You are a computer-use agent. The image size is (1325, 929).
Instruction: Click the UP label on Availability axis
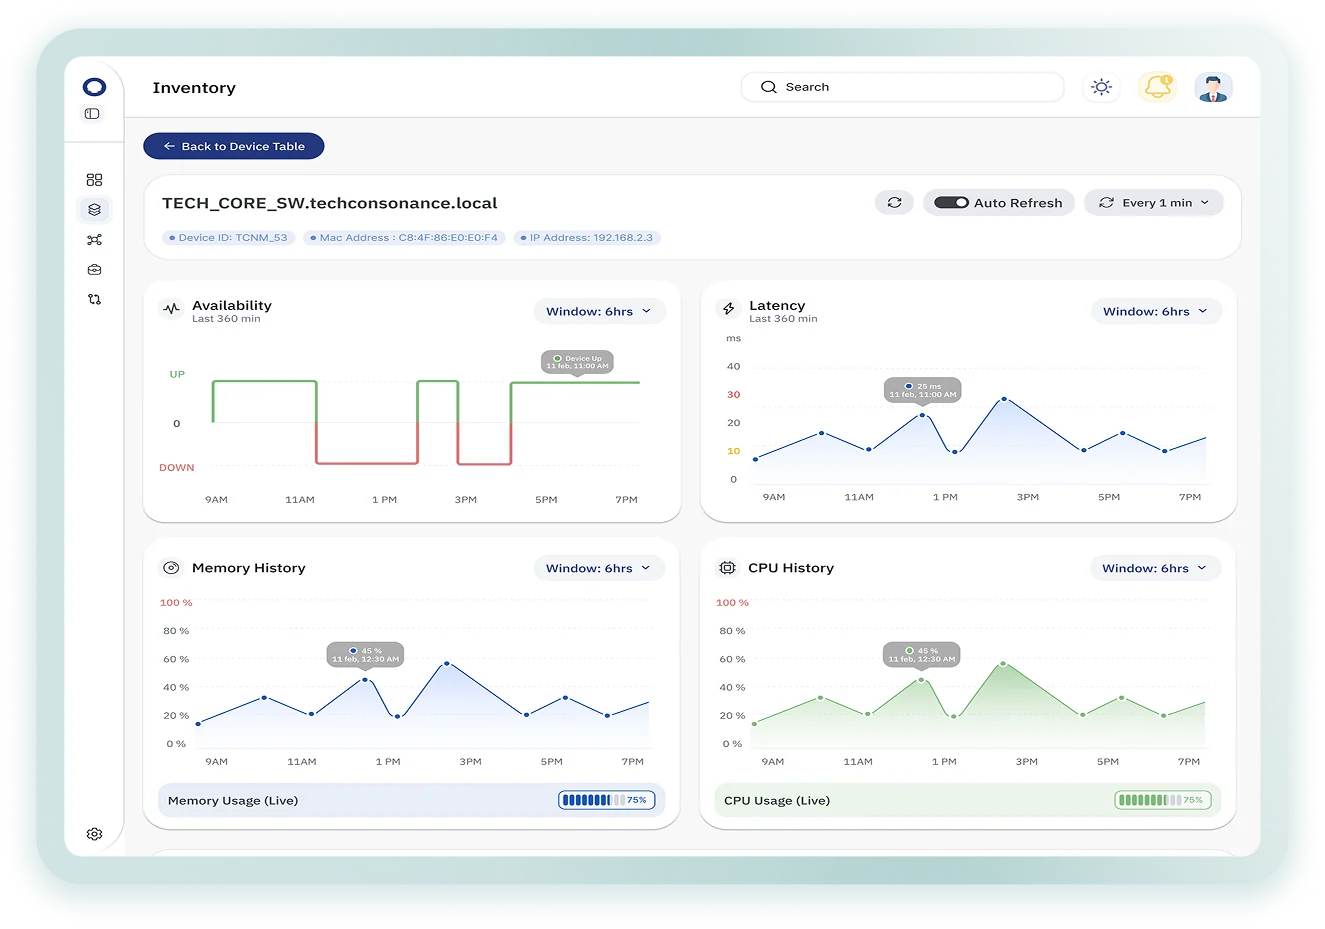point(177,375)
